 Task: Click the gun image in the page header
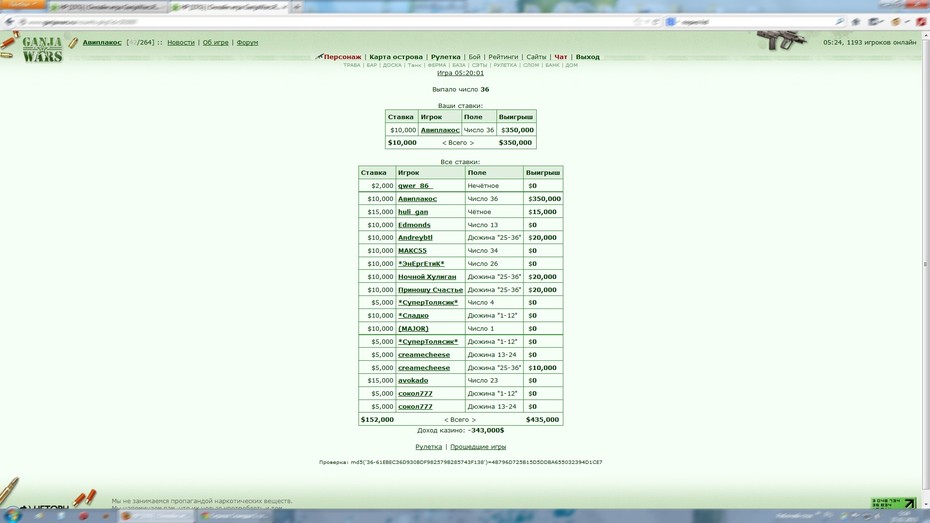(781, 40)
